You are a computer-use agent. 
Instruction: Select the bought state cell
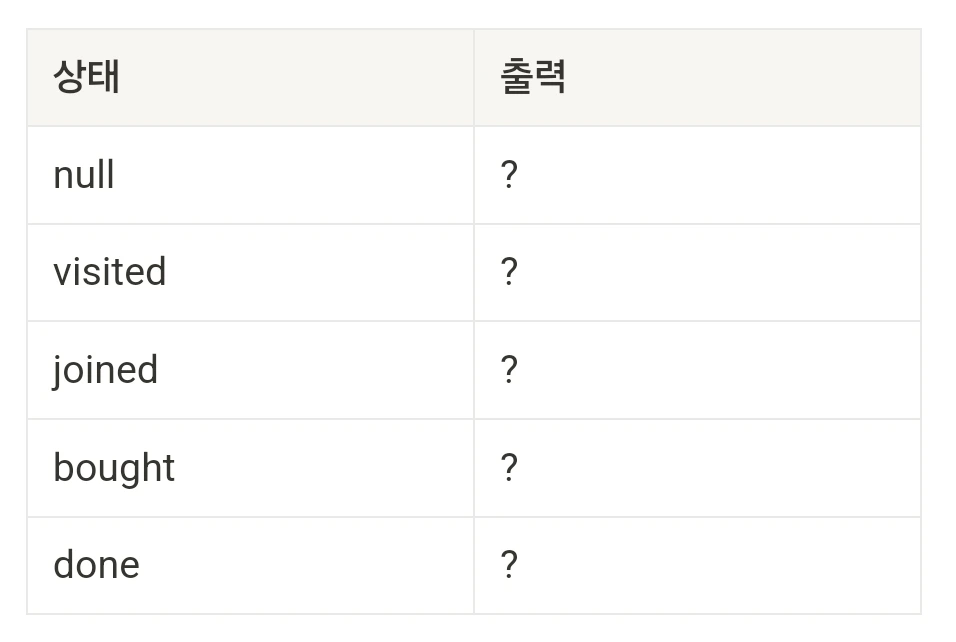pos(250,468)
